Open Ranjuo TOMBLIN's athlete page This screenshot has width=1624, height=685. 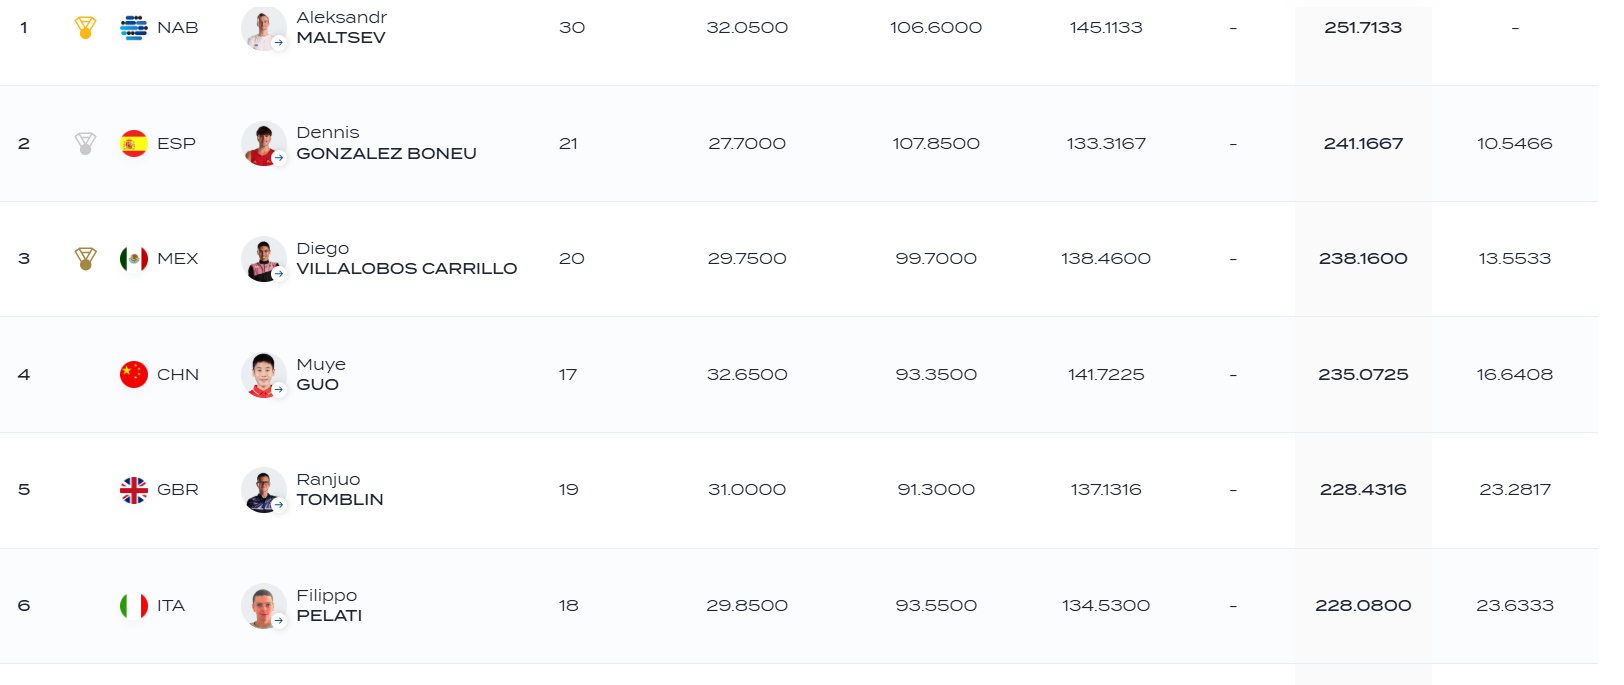click(x=340, y=490)
